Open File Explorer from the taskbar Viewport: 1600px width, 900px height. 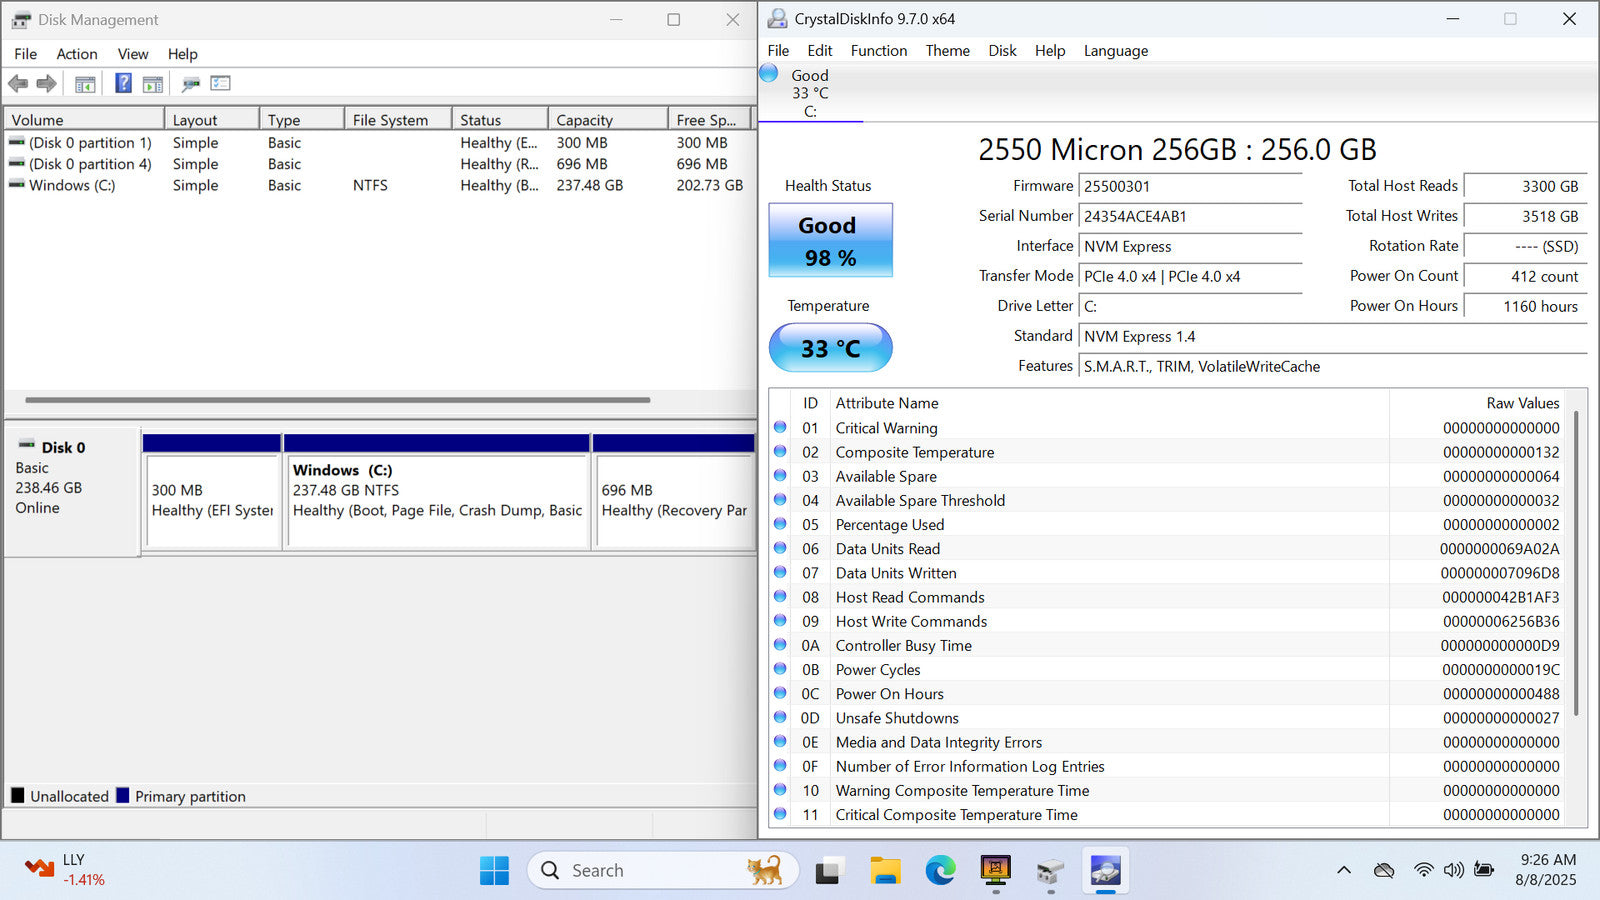tap(885, 871)
